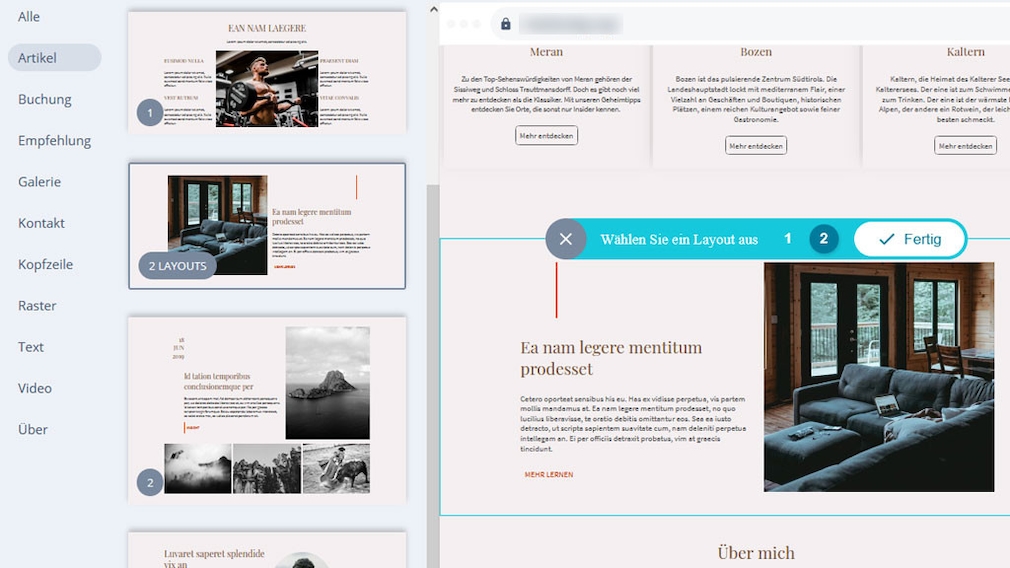Show all templates via the Alle category
This screenshot has width=1010, height=568.
point(29,16)
